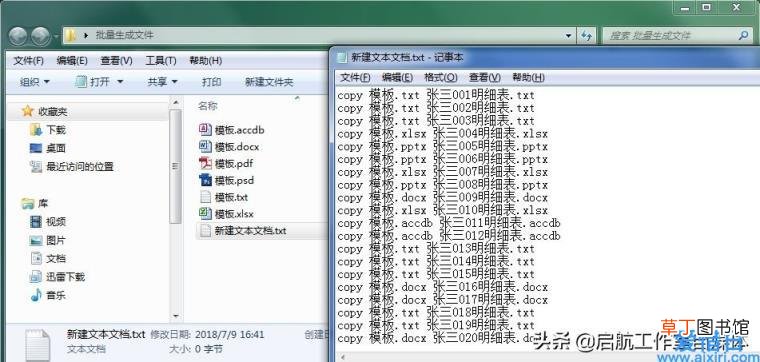The image size is (760, 362).
Task: Click Notepad line containing 张三007明细表.xlsx
Action: pyautogui.click(x=443, y=172)
